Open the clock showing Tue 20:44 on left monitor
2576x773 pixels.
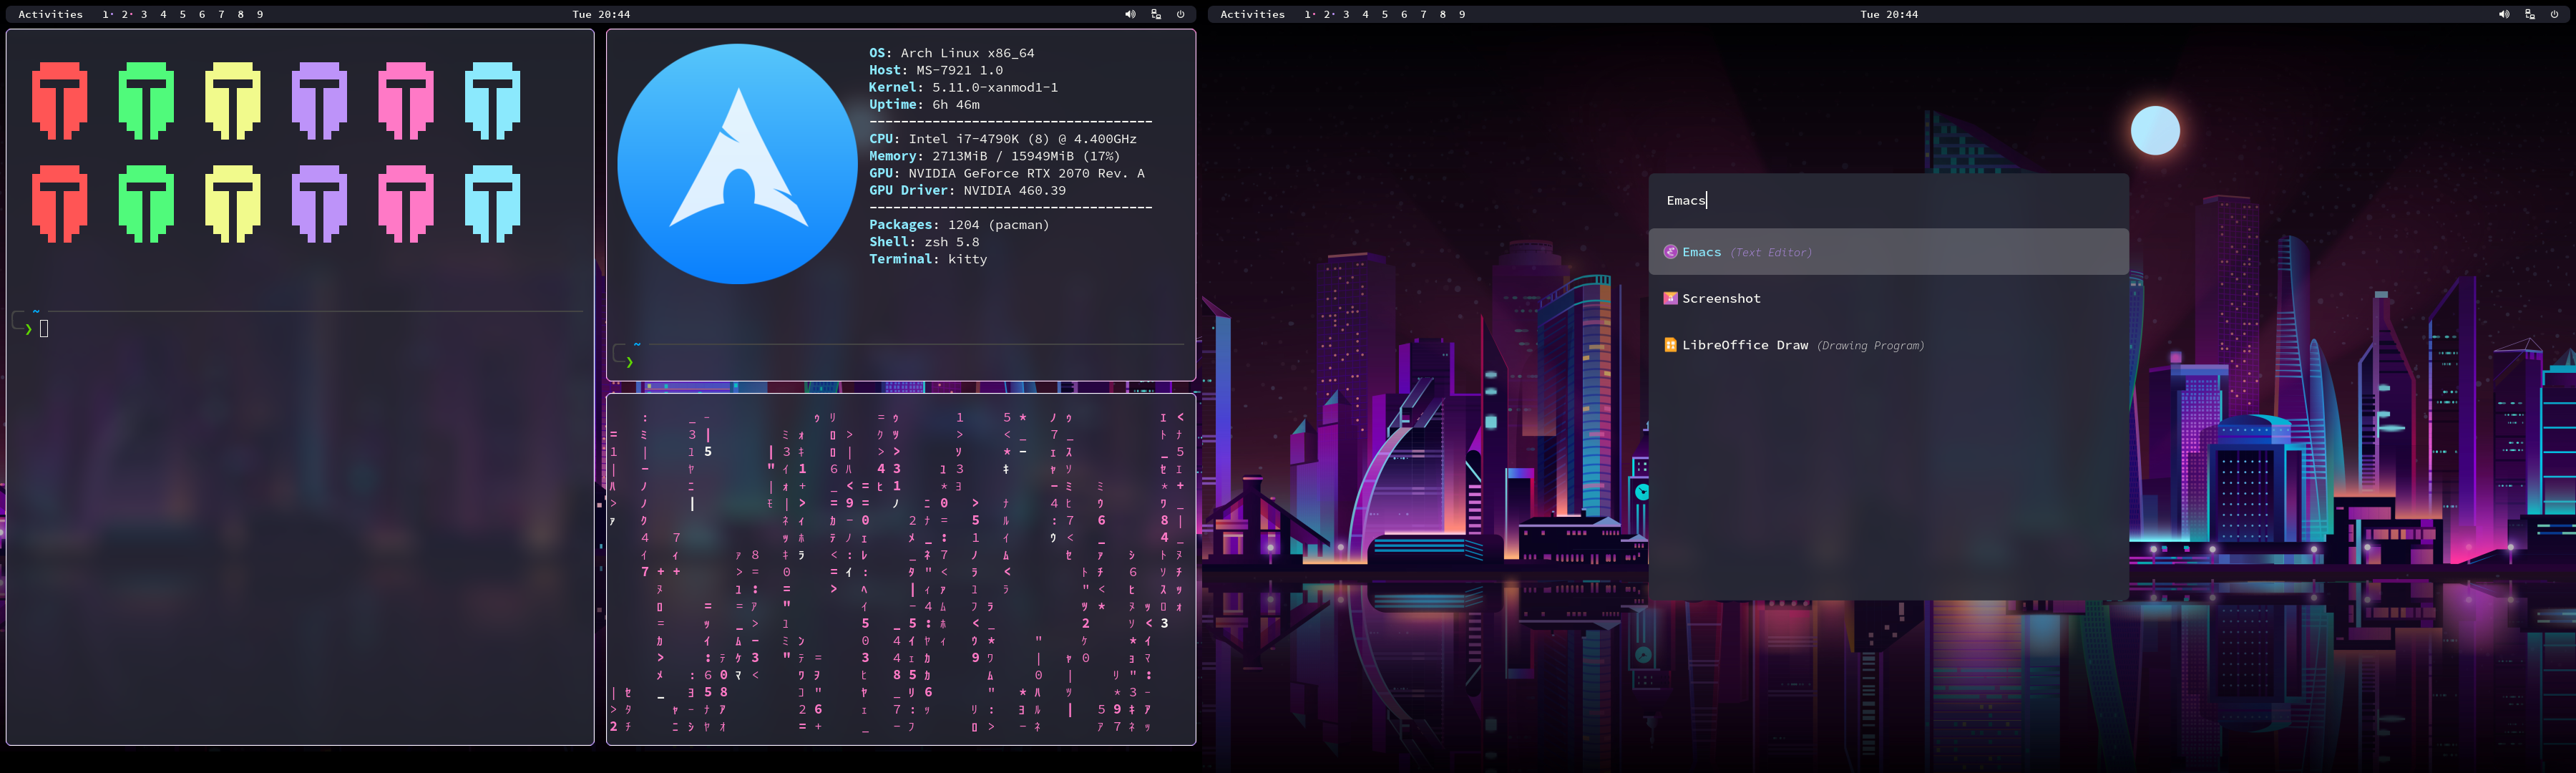pos(601,14)
